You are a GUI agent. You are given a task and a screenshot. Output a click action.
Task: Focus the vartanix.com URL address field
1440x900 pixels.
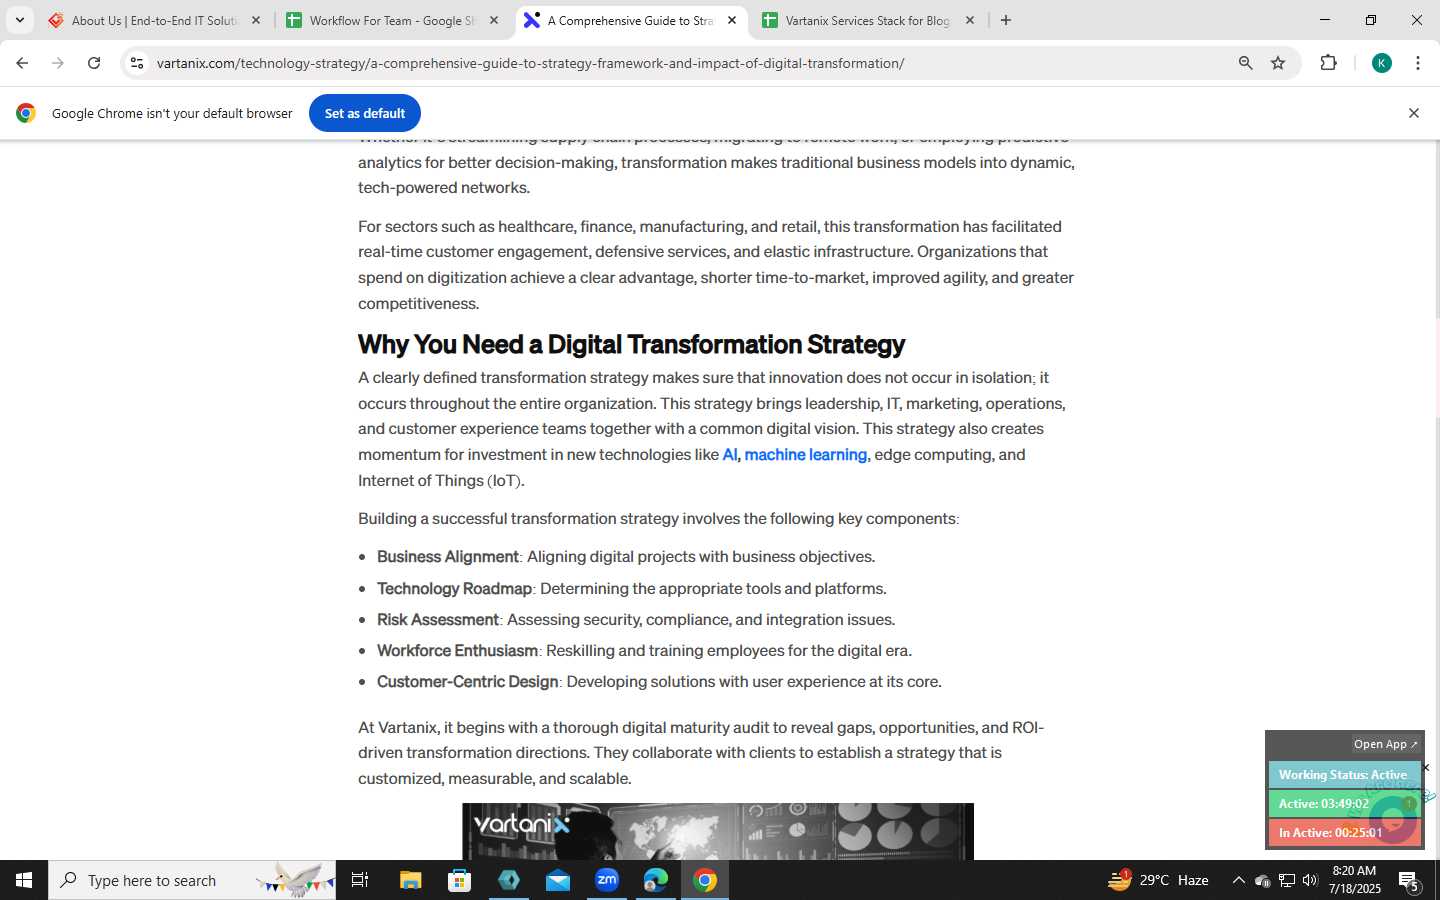click(x=530, y=63)
